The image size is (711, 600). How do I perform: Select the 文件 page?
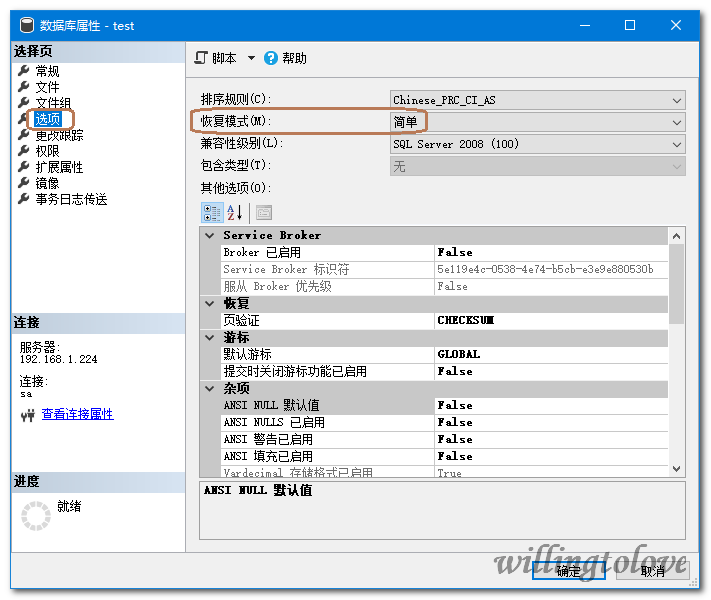pyautogui.click(x=47, y=87)
